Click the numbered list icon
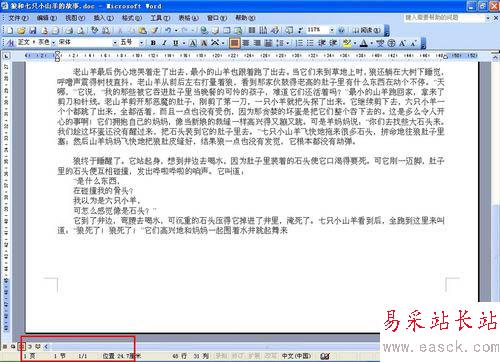 click(299, 43)
